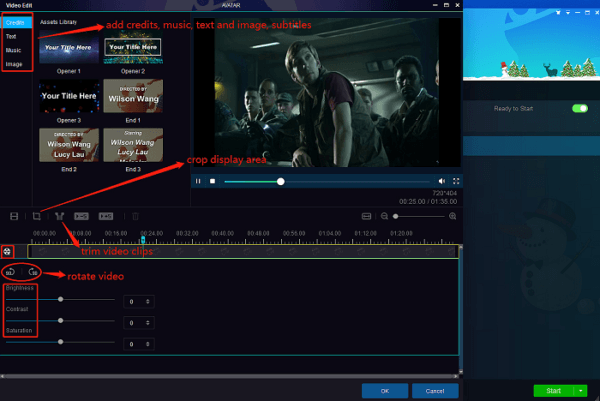Screen dimensions: 600x401
Task: Minimize the Video Edit window
Action: pos(435,5)
